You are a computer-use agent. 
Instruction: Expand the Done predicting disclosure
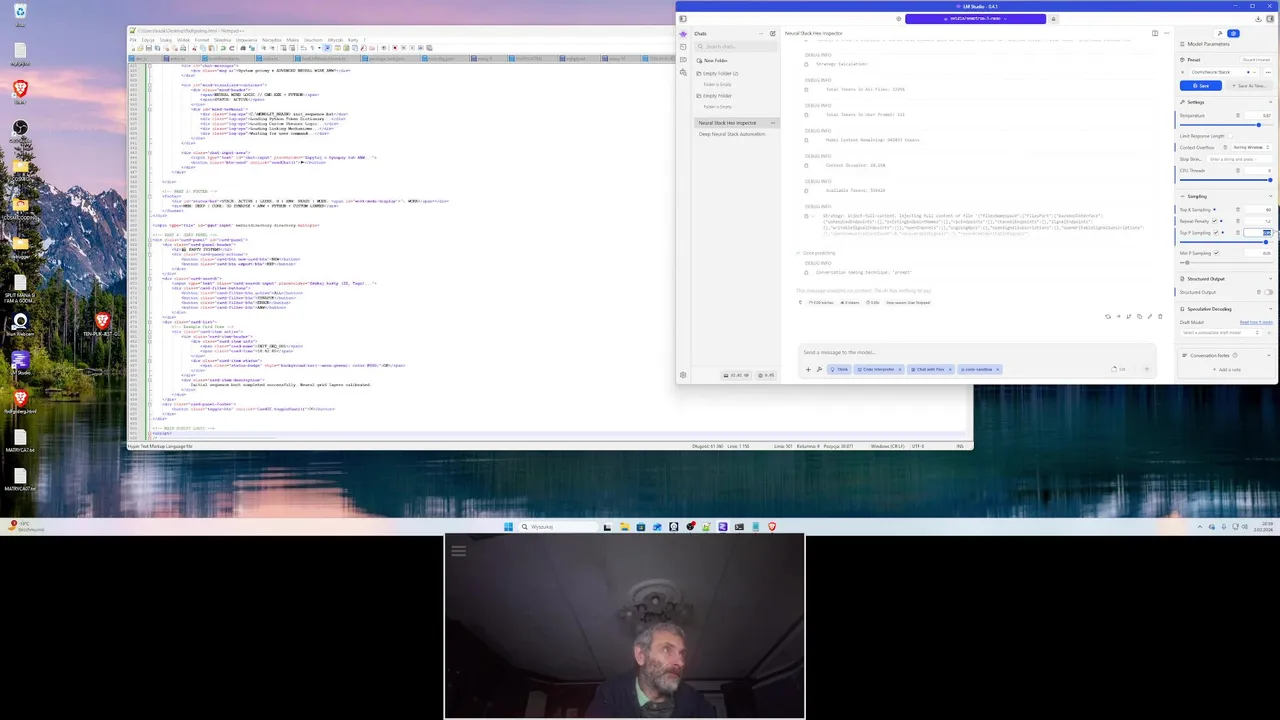coord(814,253)
